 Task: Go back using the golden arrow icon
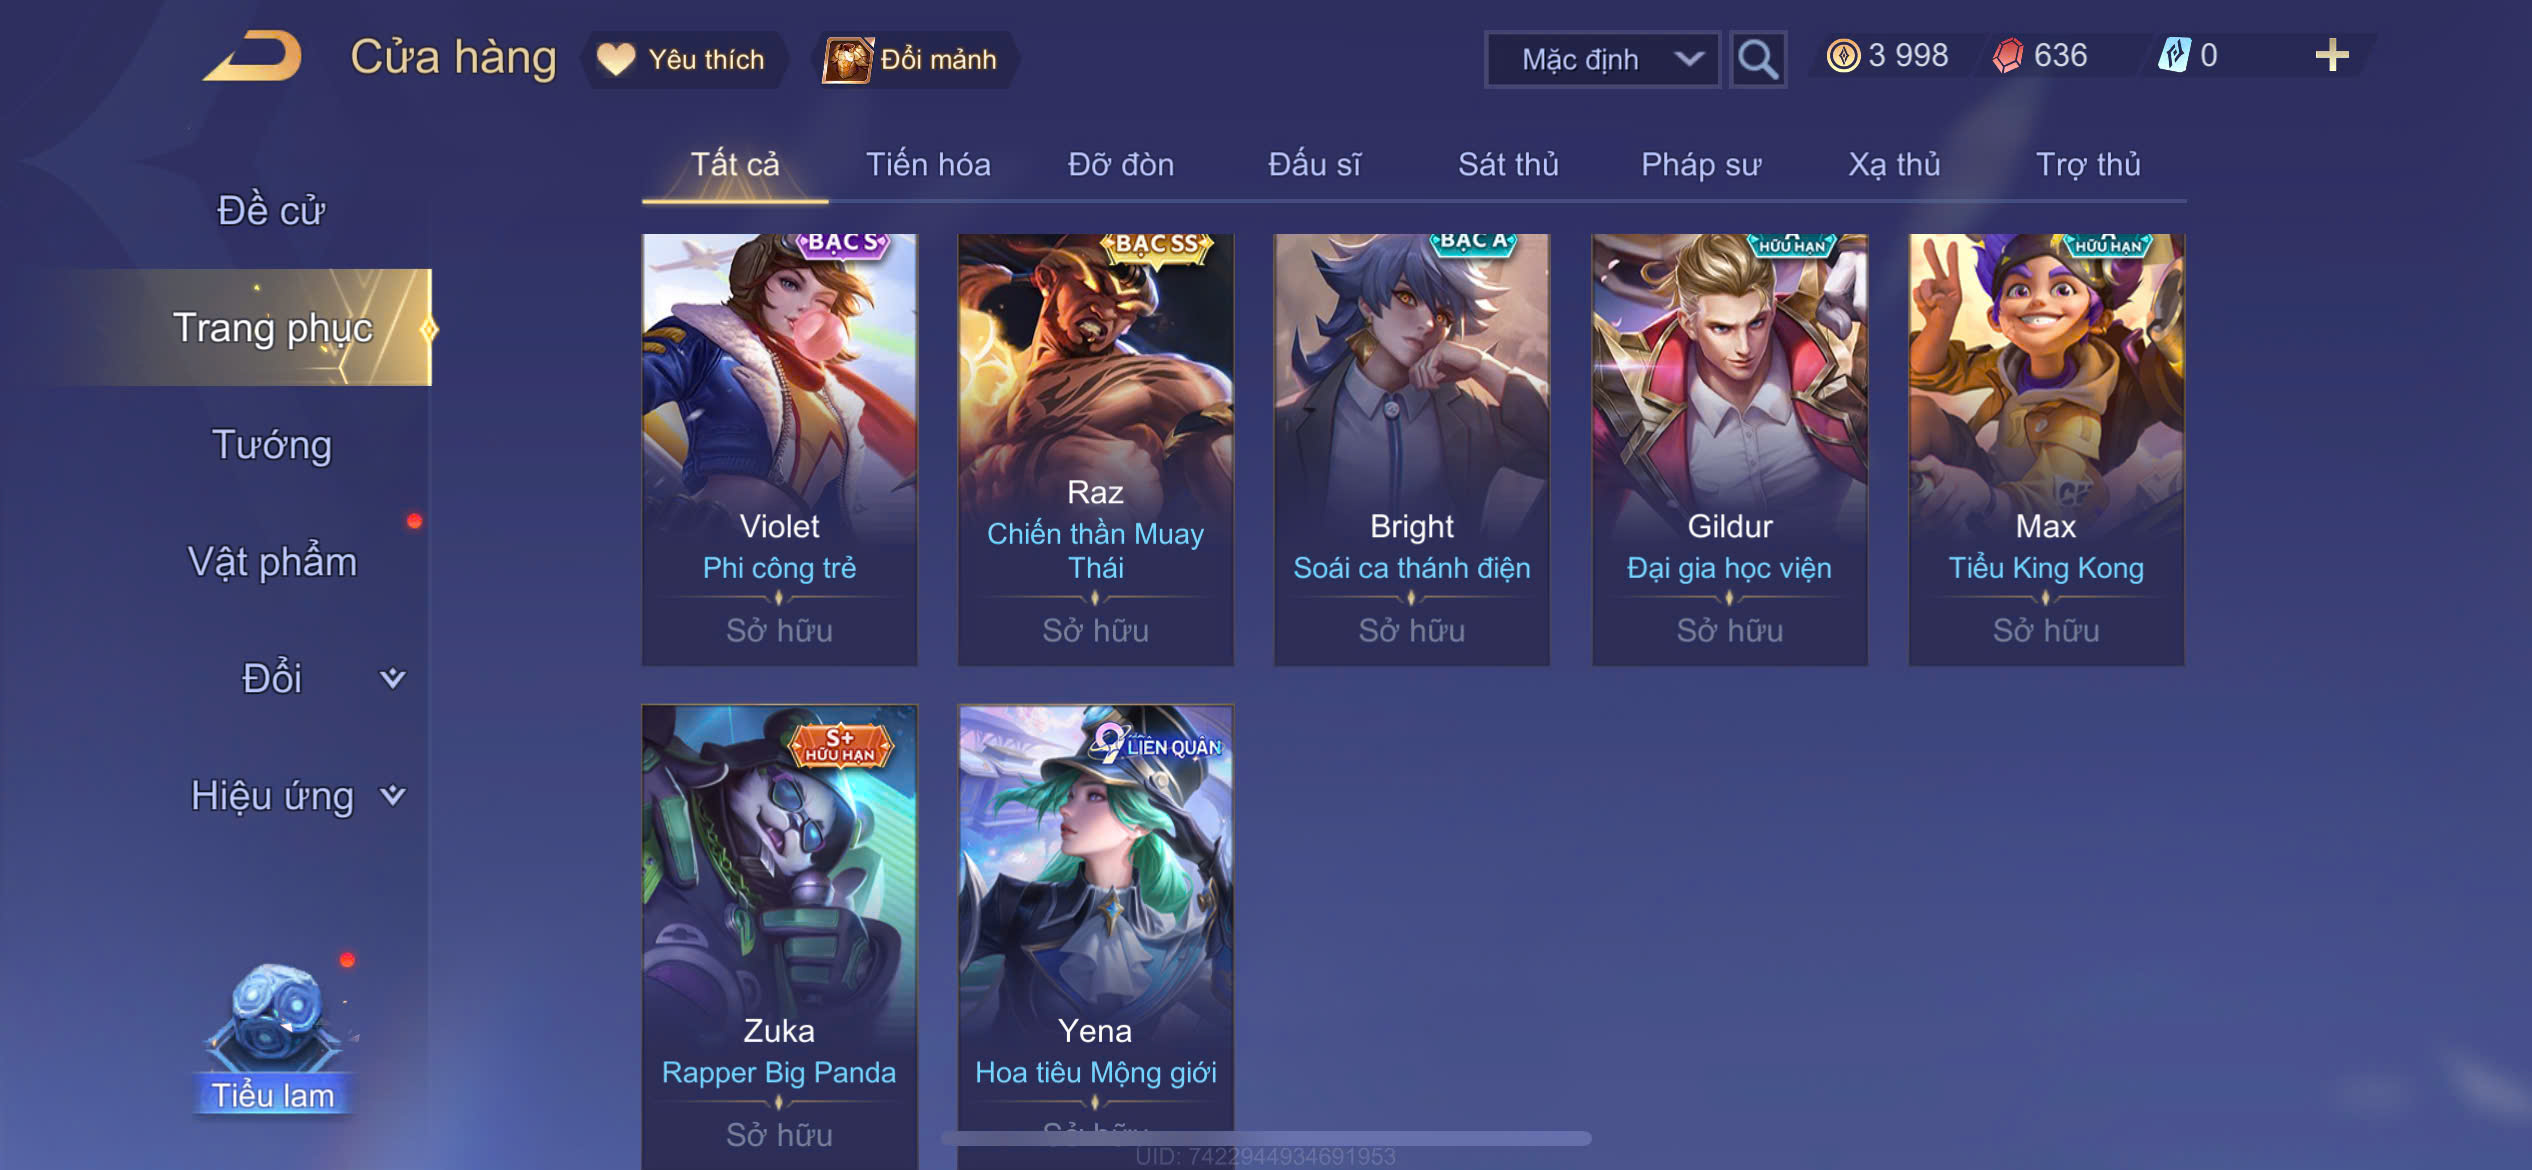254,56
